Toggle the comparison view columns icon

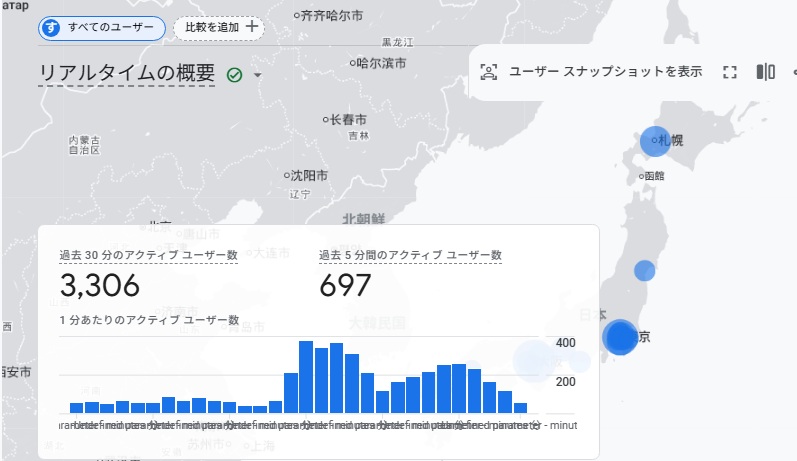(x=766, y=72)
